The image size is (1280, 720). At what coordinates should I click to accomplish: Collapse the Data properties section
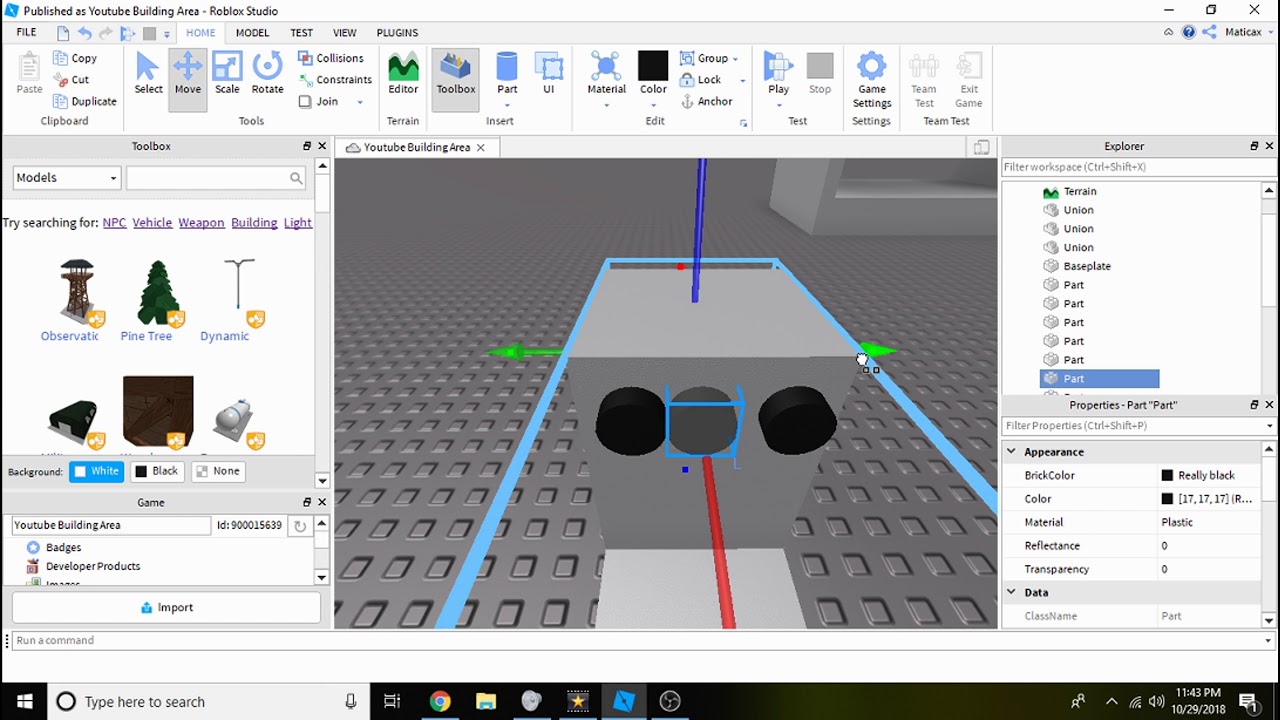[x=1011, y=593]
